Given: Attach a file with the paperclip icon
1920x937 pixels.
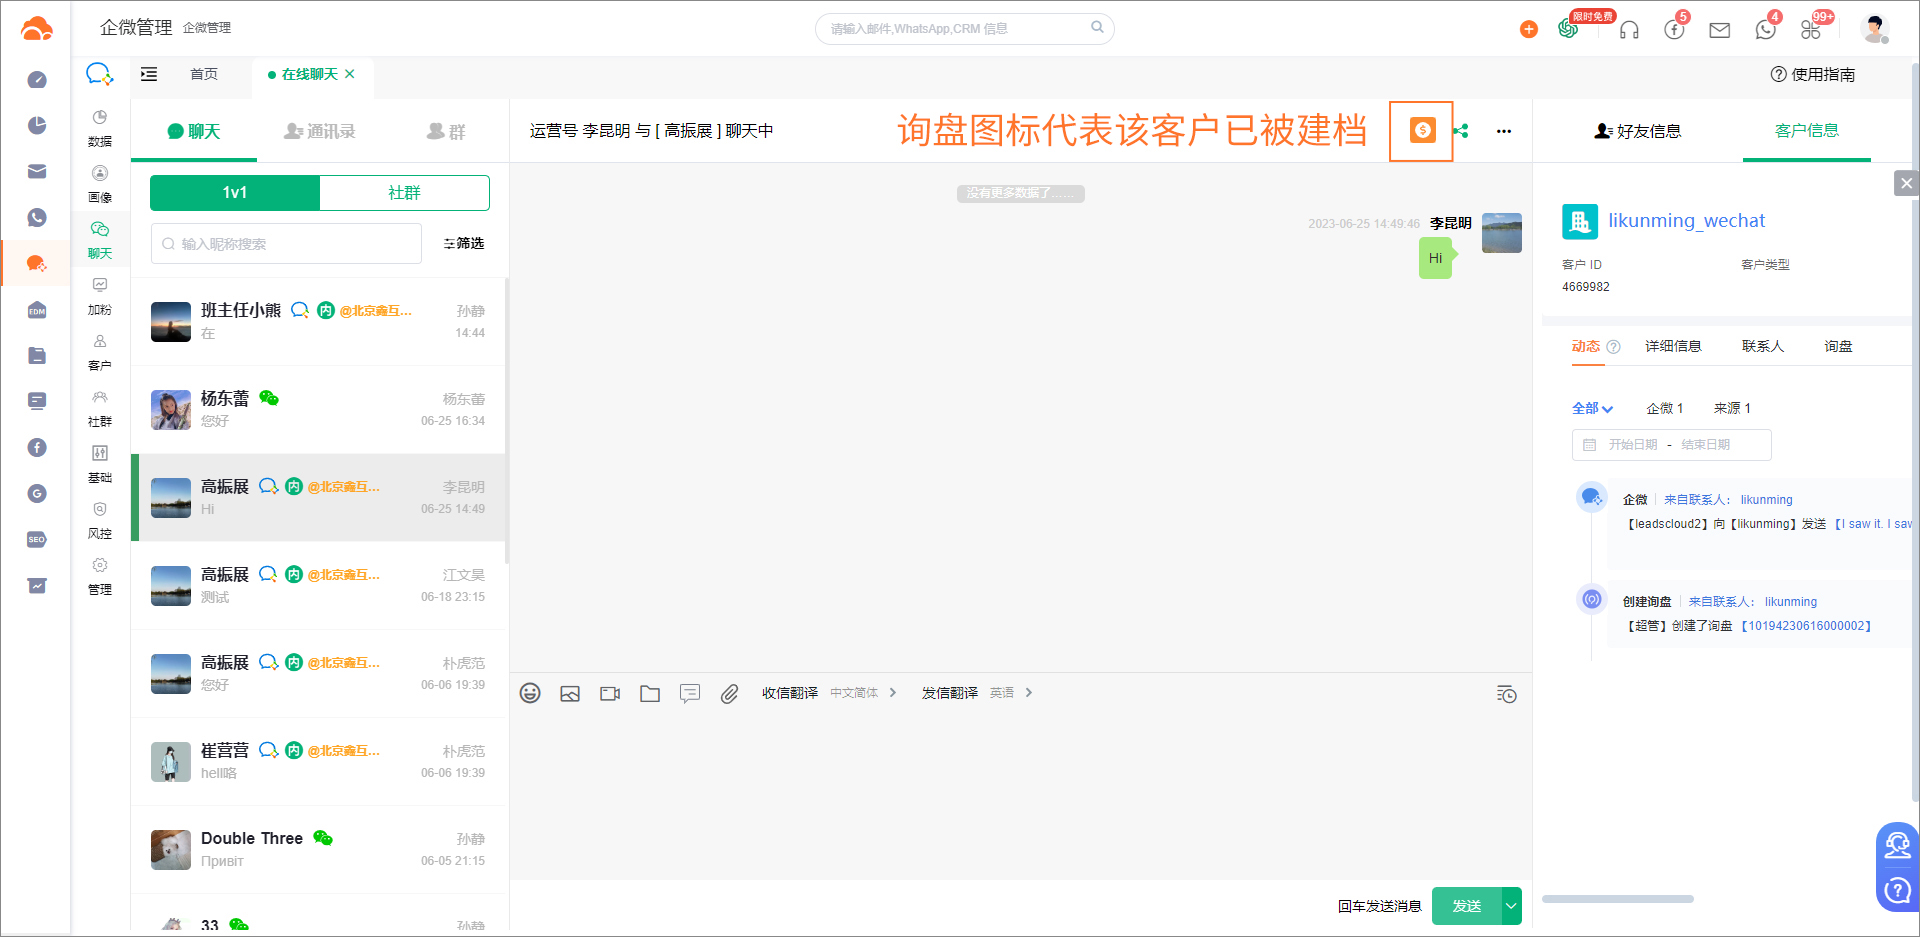Looking at the screenshot, I should pos(730,693).
